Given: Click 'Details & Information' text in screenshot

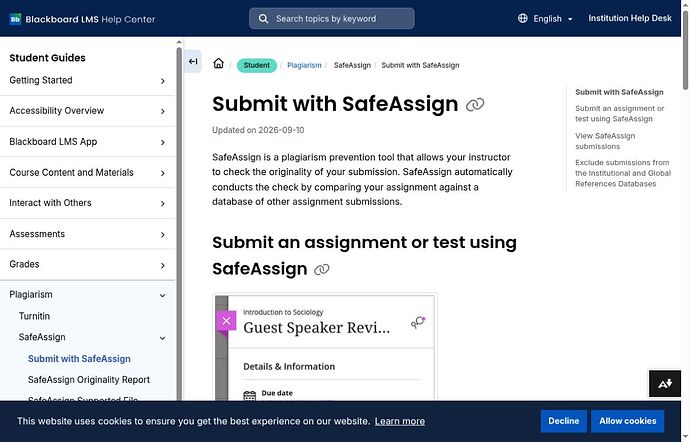Looking at the screenshot, I should (289, 366).
